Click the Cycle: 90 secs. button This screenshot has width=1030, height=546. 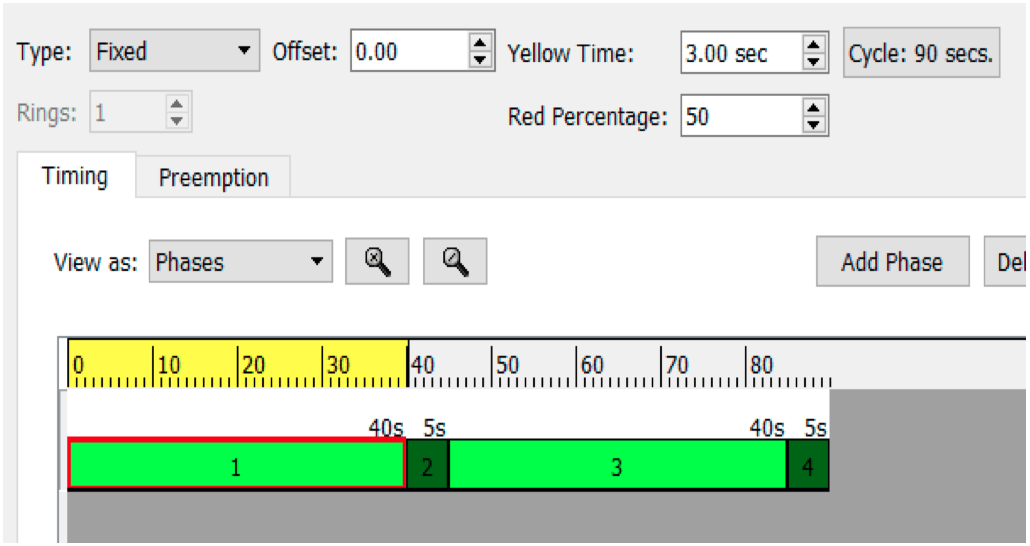coord(921,53)
